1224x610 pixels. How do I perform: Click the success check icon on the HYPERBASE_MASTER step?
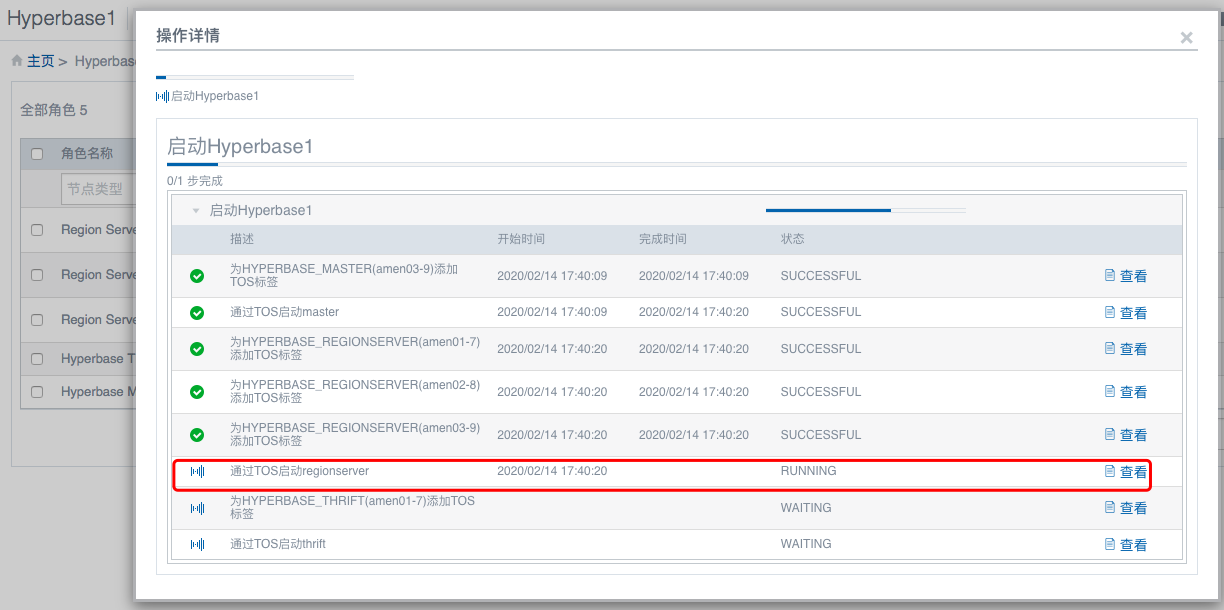tap(196, 275)
